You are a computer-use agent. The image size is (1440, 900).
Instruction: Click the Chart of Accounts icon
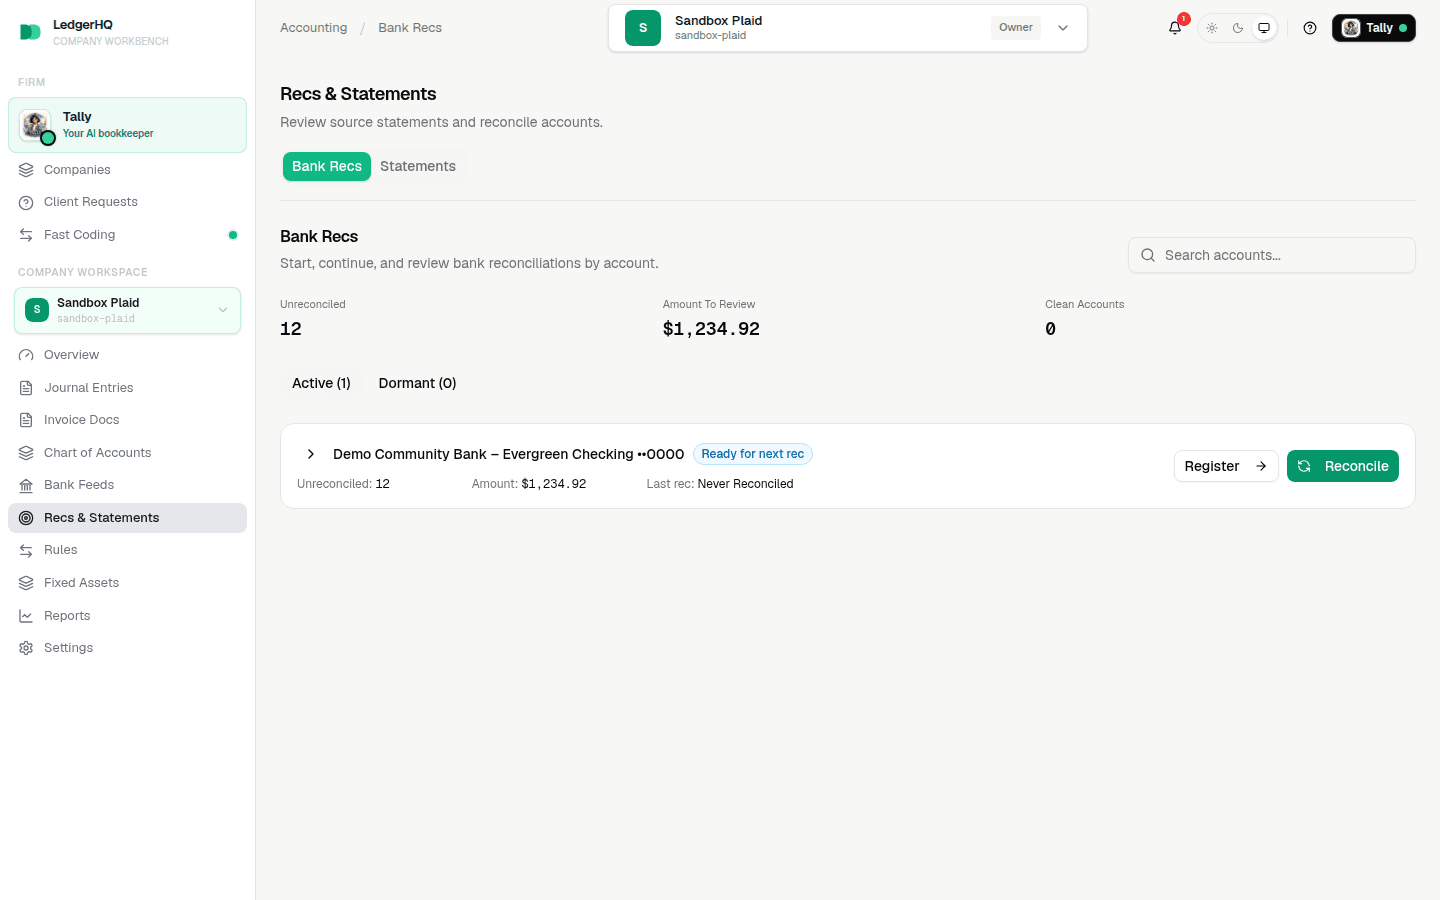click(x=26, y=453)
